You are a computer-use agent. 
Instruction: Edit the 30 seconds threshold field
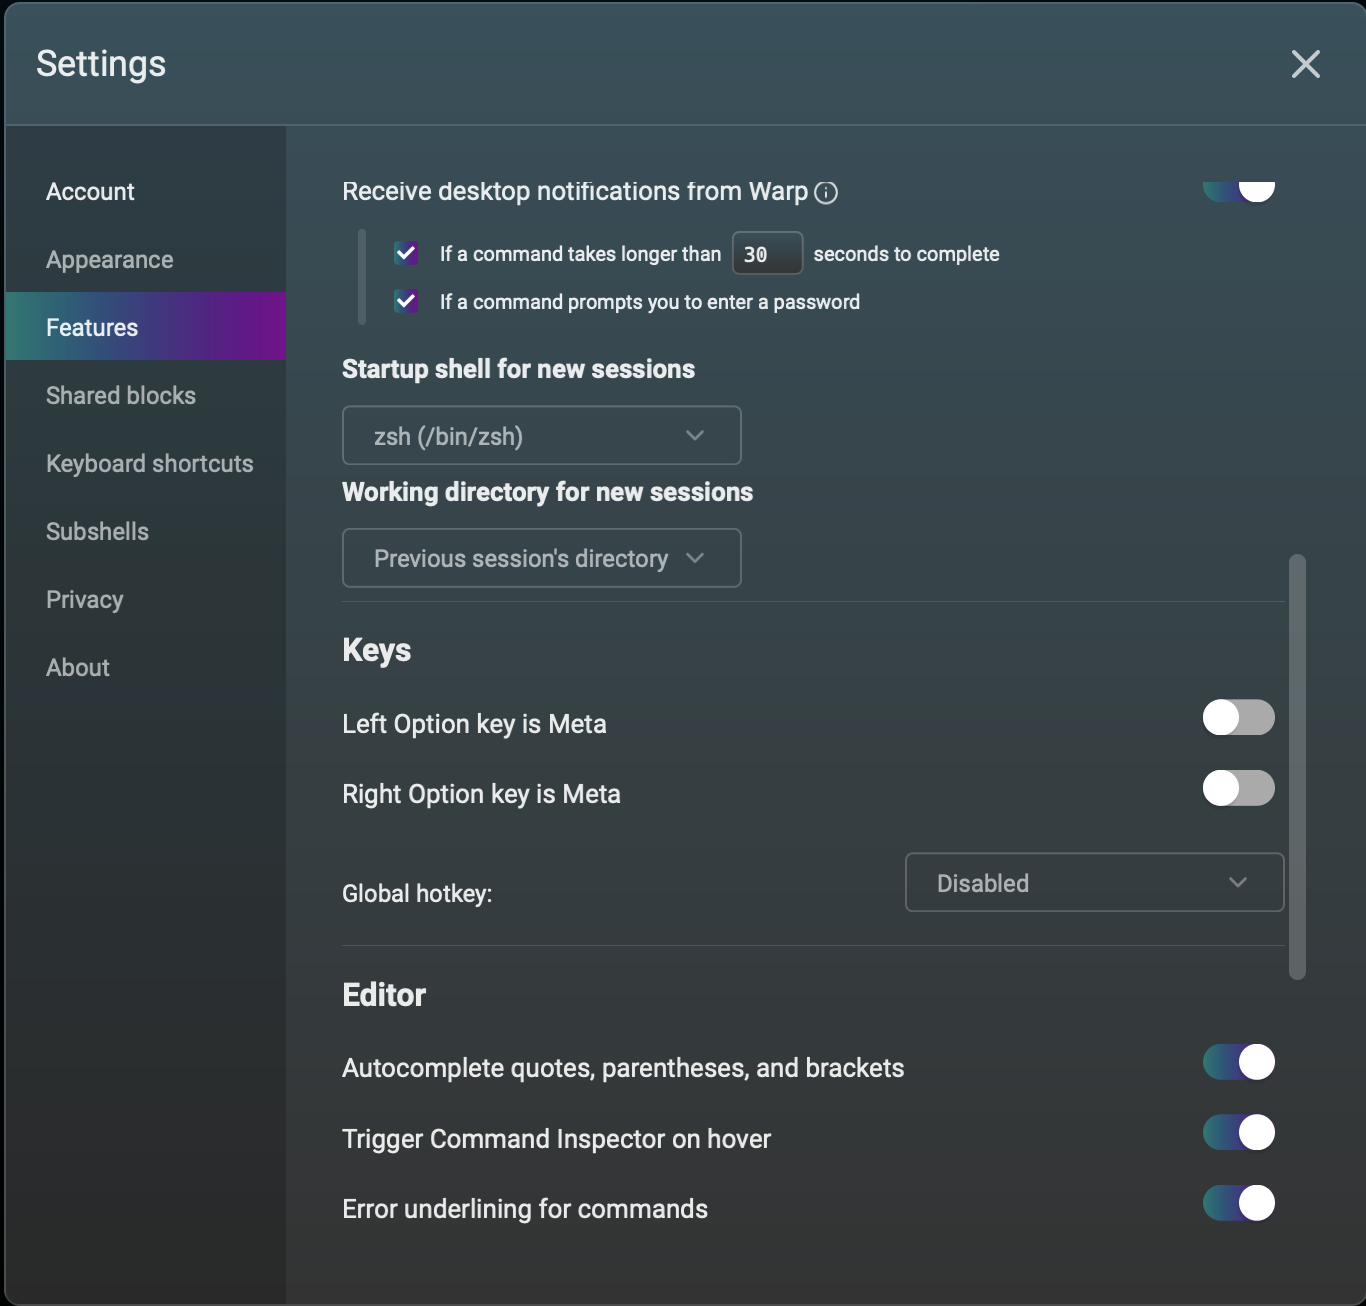coord(767,254)
